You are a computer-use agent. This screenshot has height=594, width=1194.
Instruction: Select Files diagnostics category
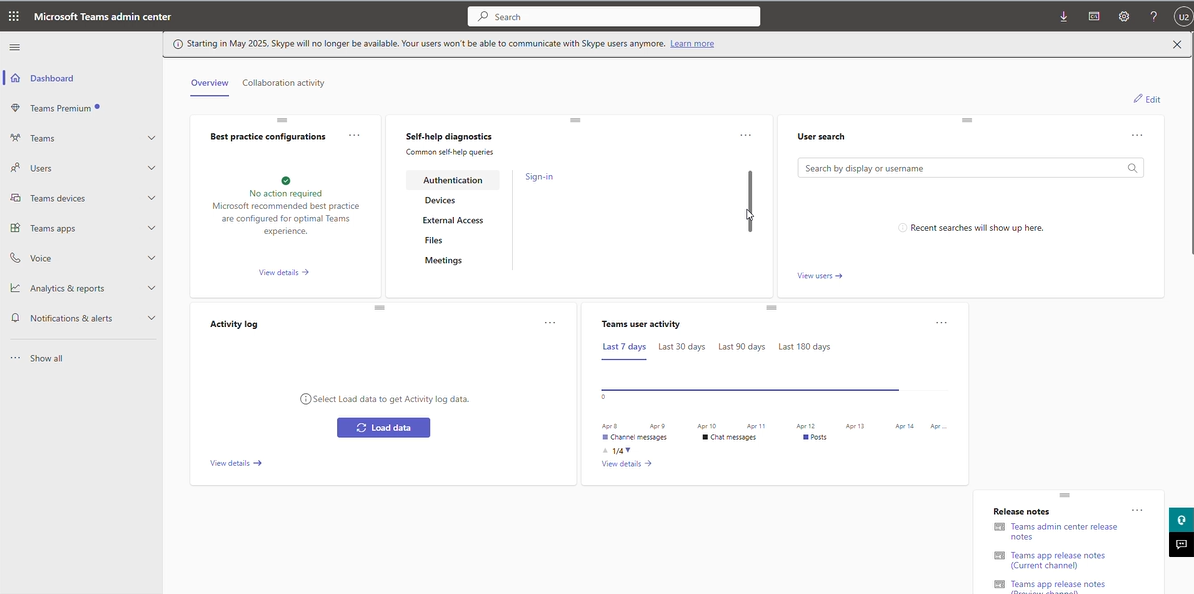point(433,240)
